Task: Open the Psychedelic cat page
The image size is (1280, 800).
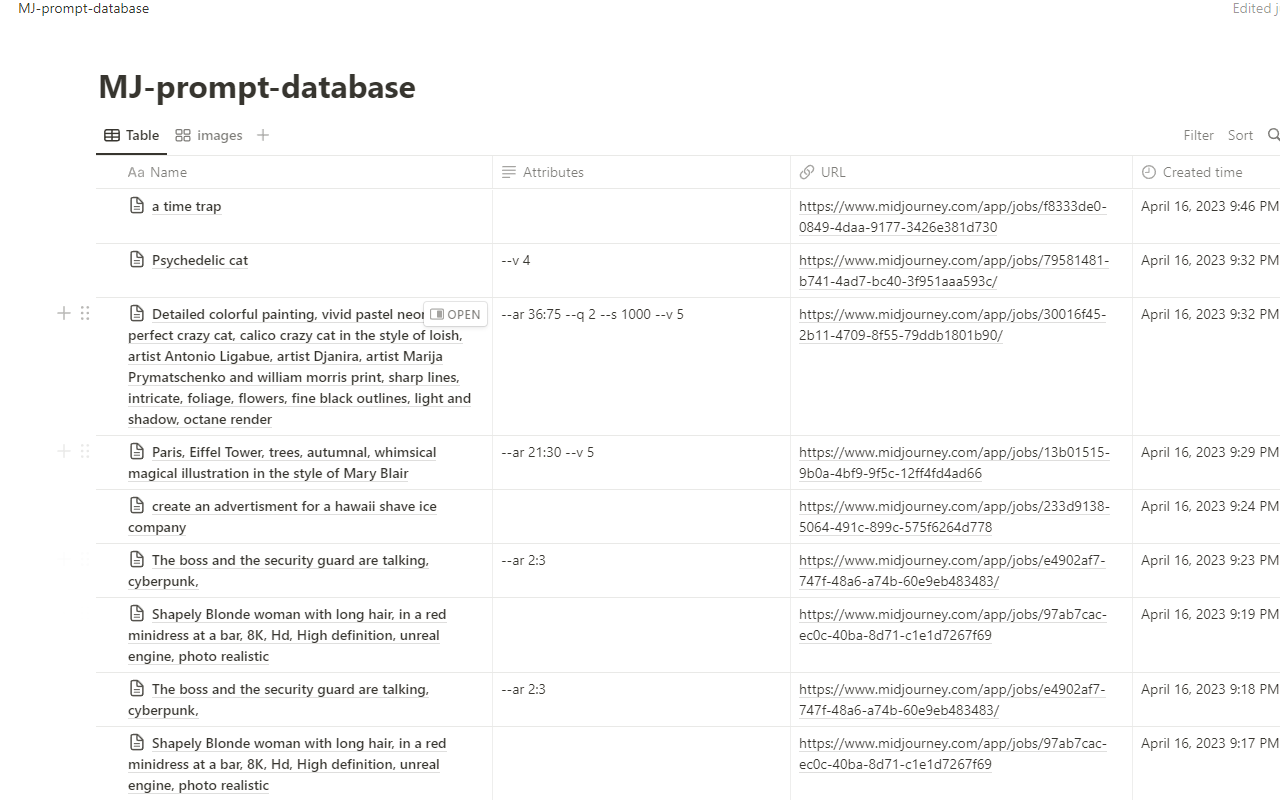Action: click(200, 260)
